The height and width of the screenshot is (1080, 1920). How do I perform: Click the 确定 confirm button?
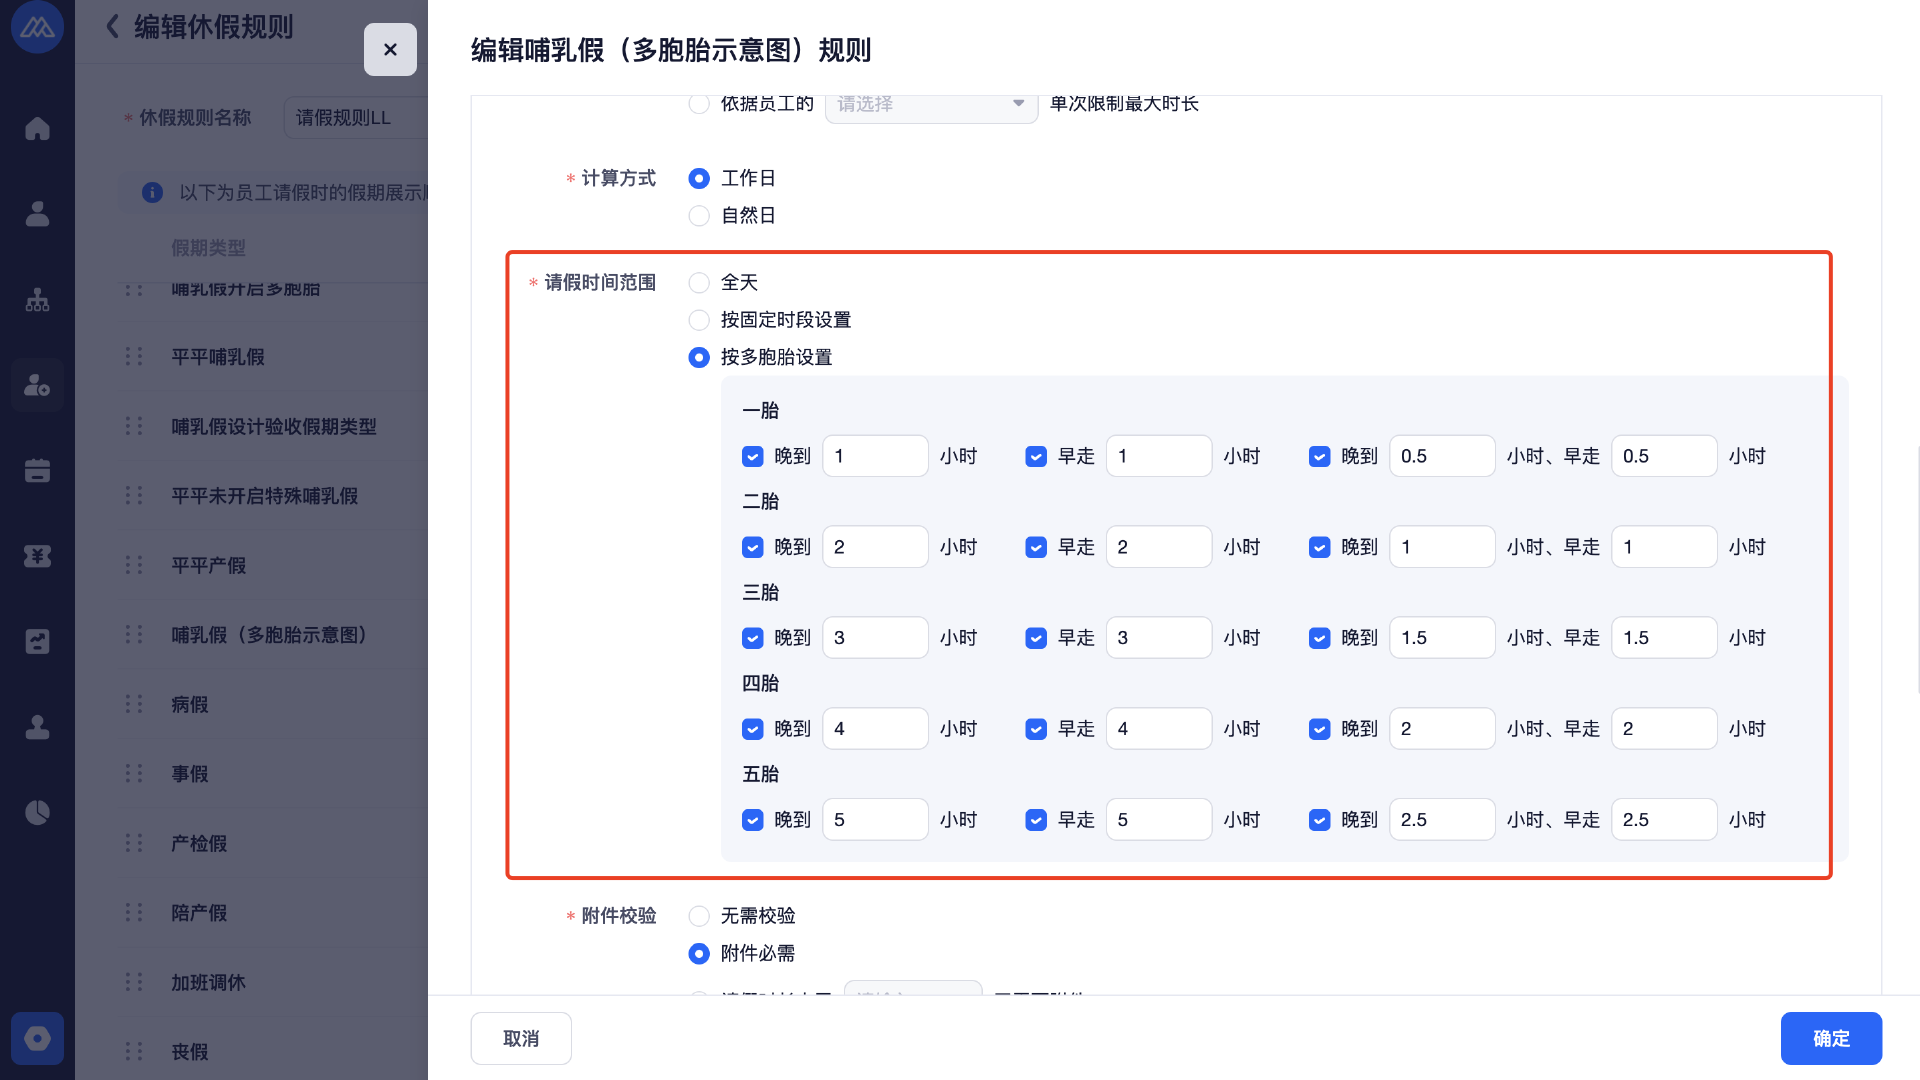click(x=1830, y=1038)
